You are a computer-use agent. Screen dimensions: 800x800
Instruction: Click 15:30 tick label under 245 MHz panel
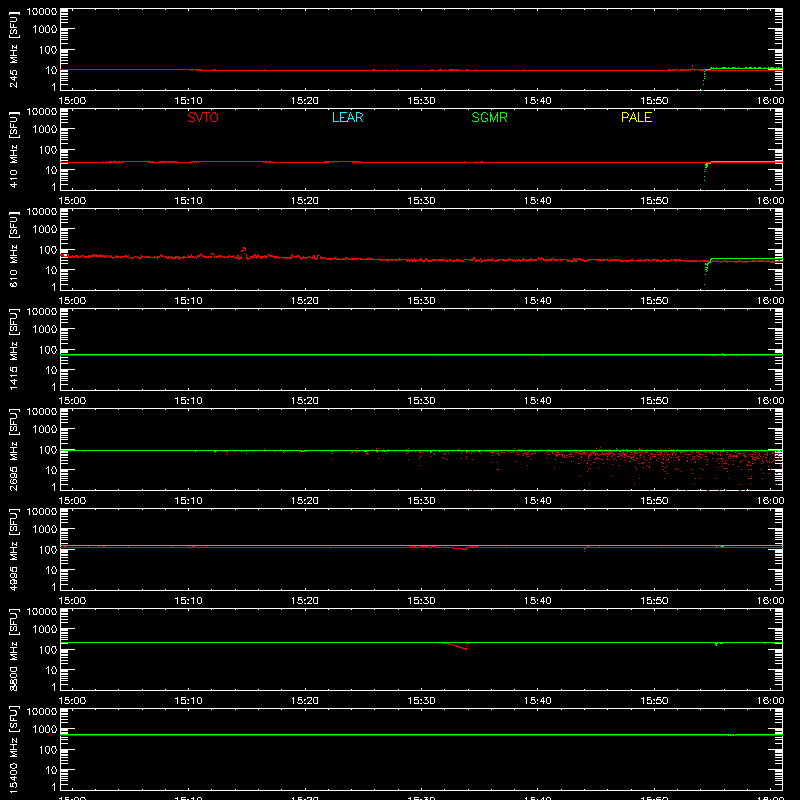421,101
